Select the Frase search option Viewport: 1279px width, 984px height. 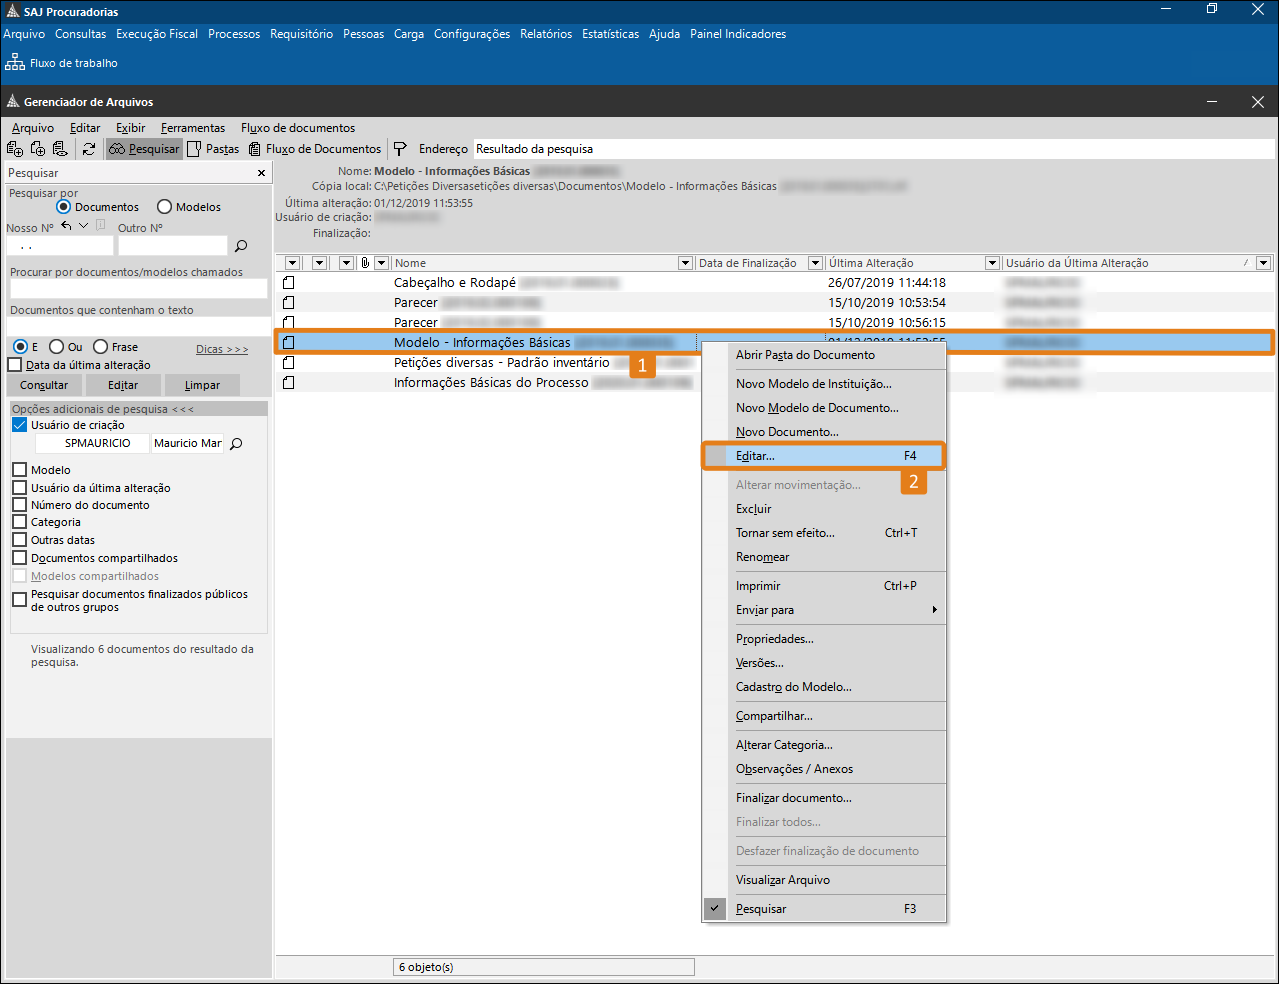(x=101, y=347)
